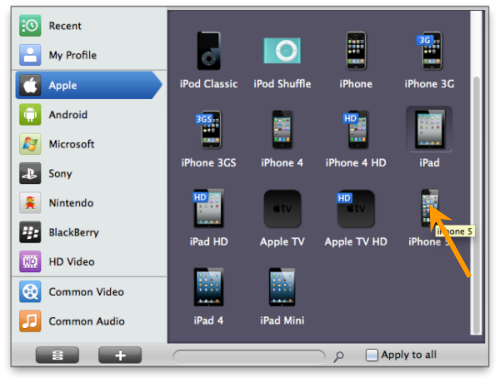Select the original iPhone icon
The height and width of the screenshot is (382, 500).
coord(356,51)
